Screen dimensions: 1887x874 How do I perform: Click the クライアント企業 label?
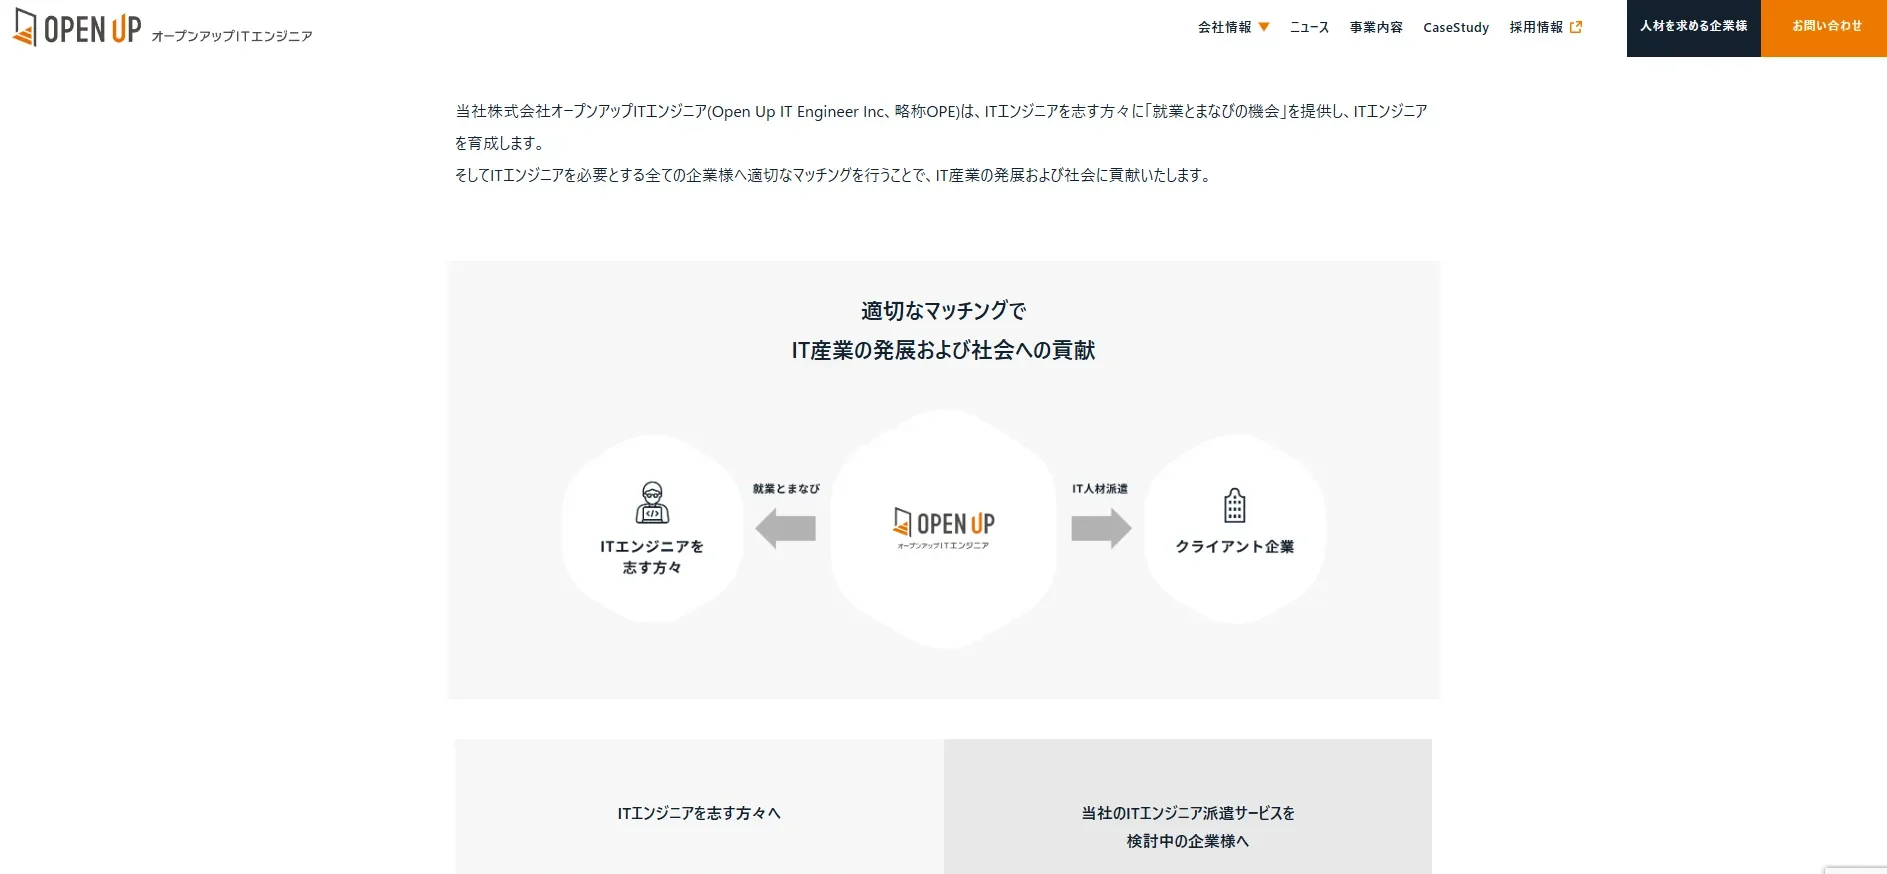coord(1235,546)
